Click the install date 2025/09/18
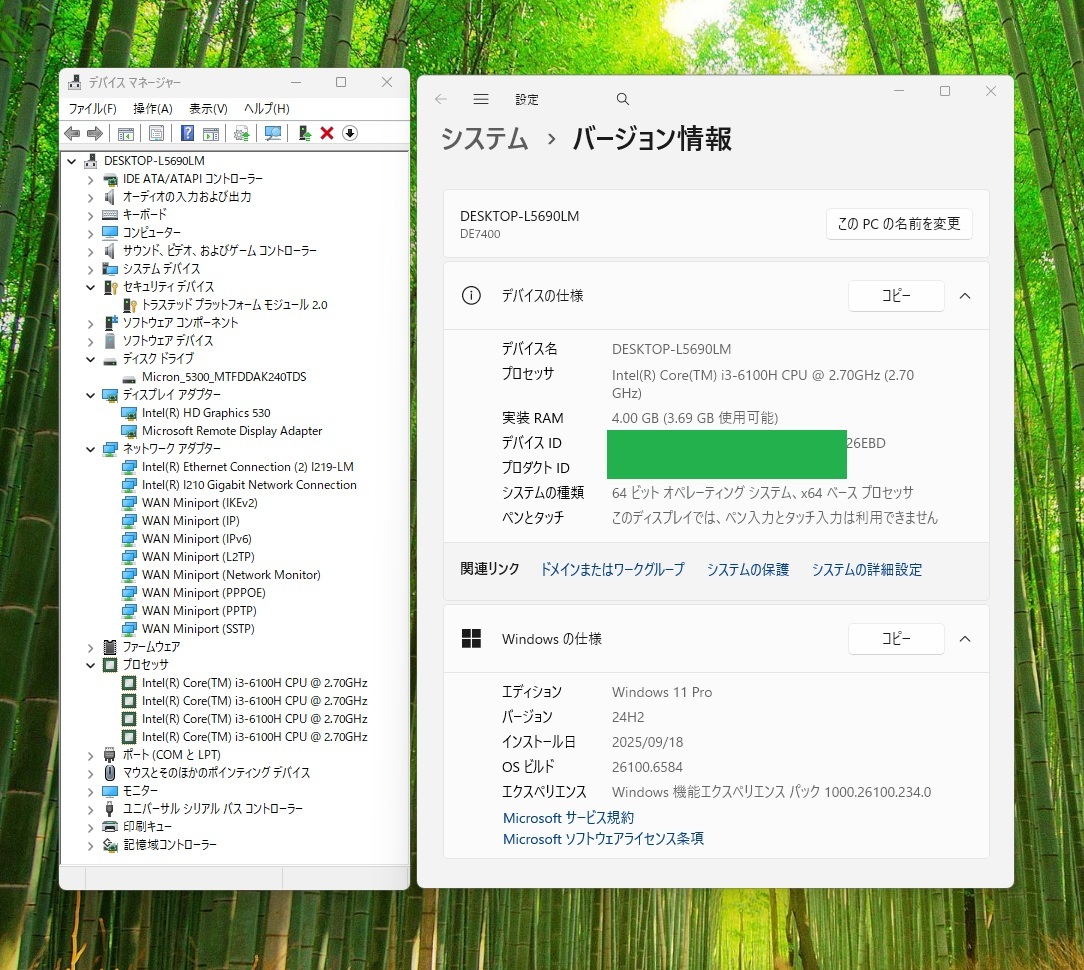 (647, 743)
